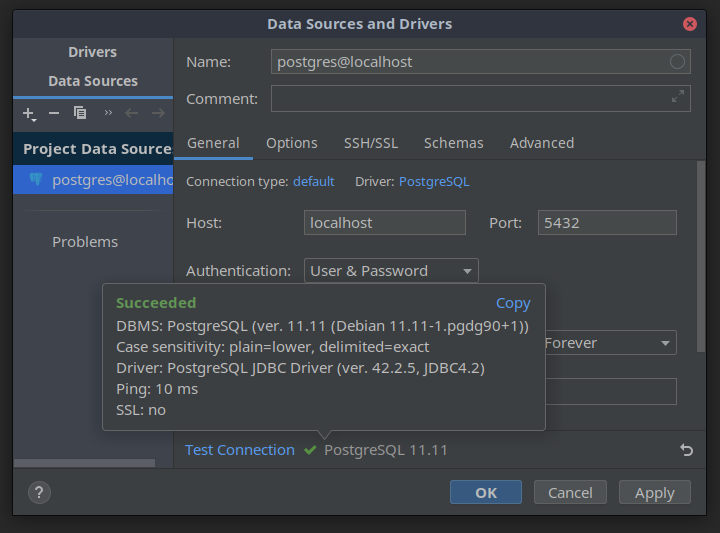Screen dimensions: 720x533
Task: Select postgres@localhost data source in list
Action: pyautogui.click(x=93, y=180)
